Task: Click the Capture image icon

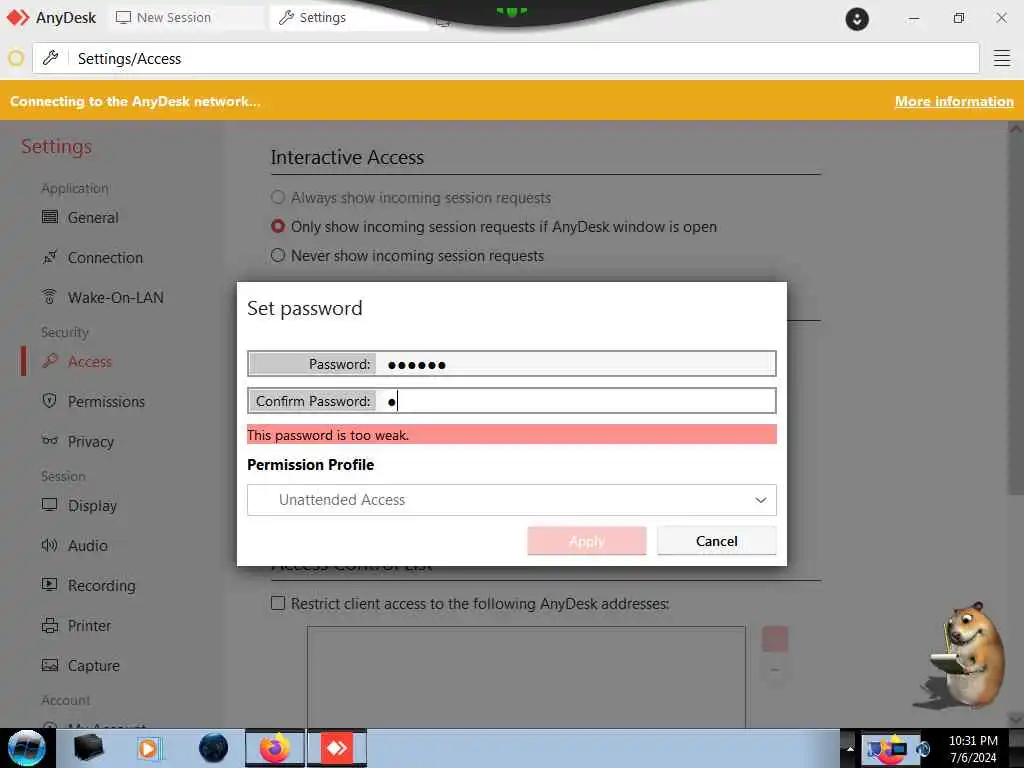Action: click(x=50, y=665)
